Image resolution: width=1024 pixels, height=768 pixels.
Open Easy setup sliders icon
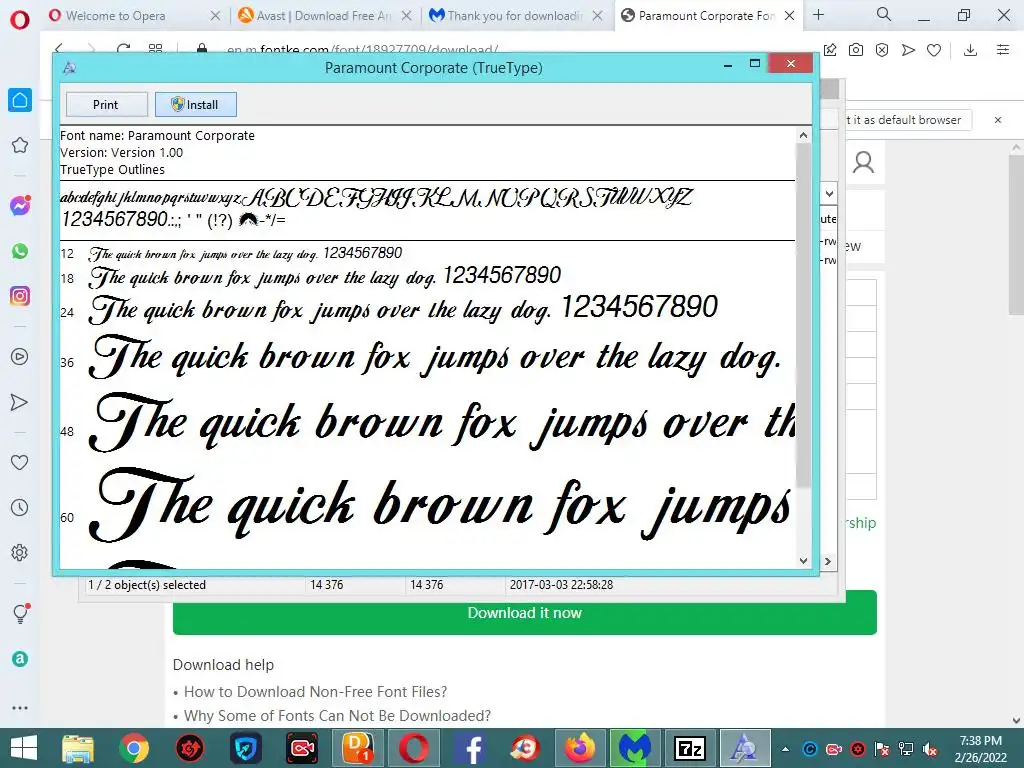pos(1003,50)
